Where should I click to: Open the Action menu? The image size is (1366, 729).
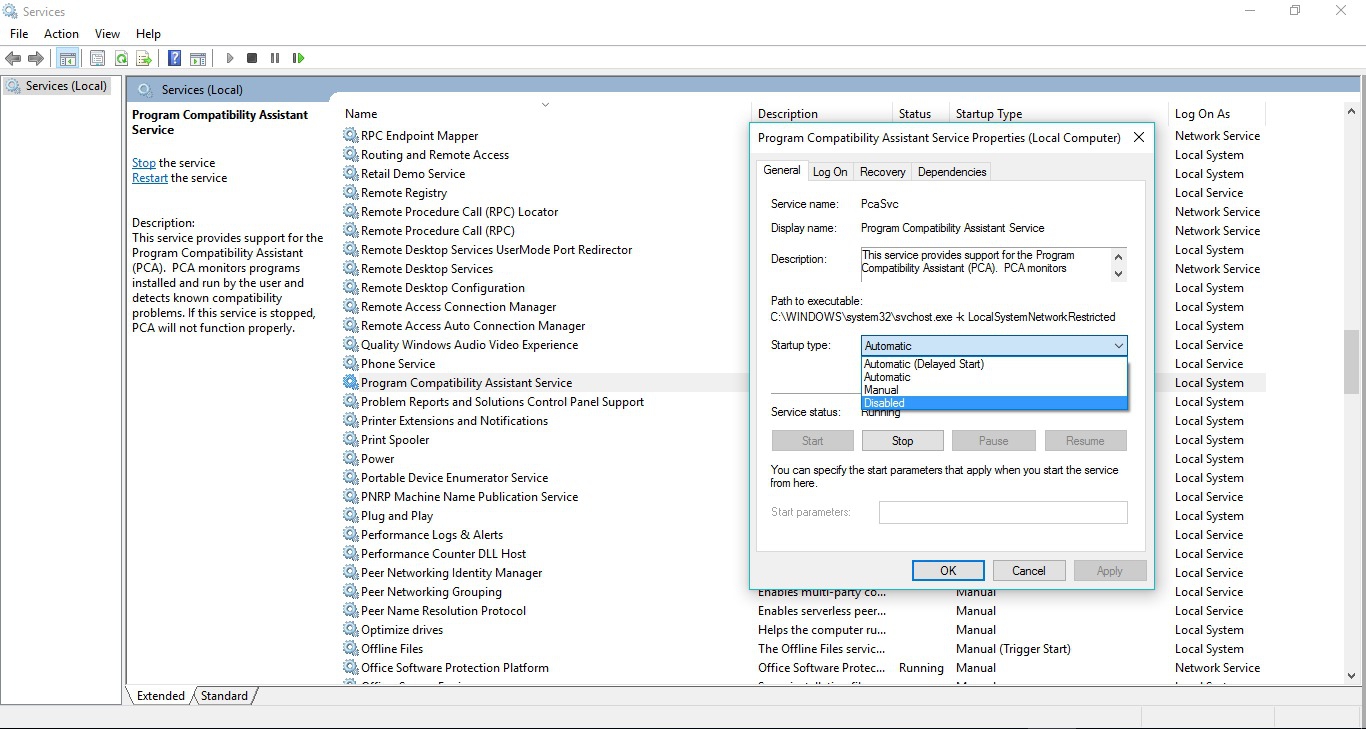click(61, 34)
